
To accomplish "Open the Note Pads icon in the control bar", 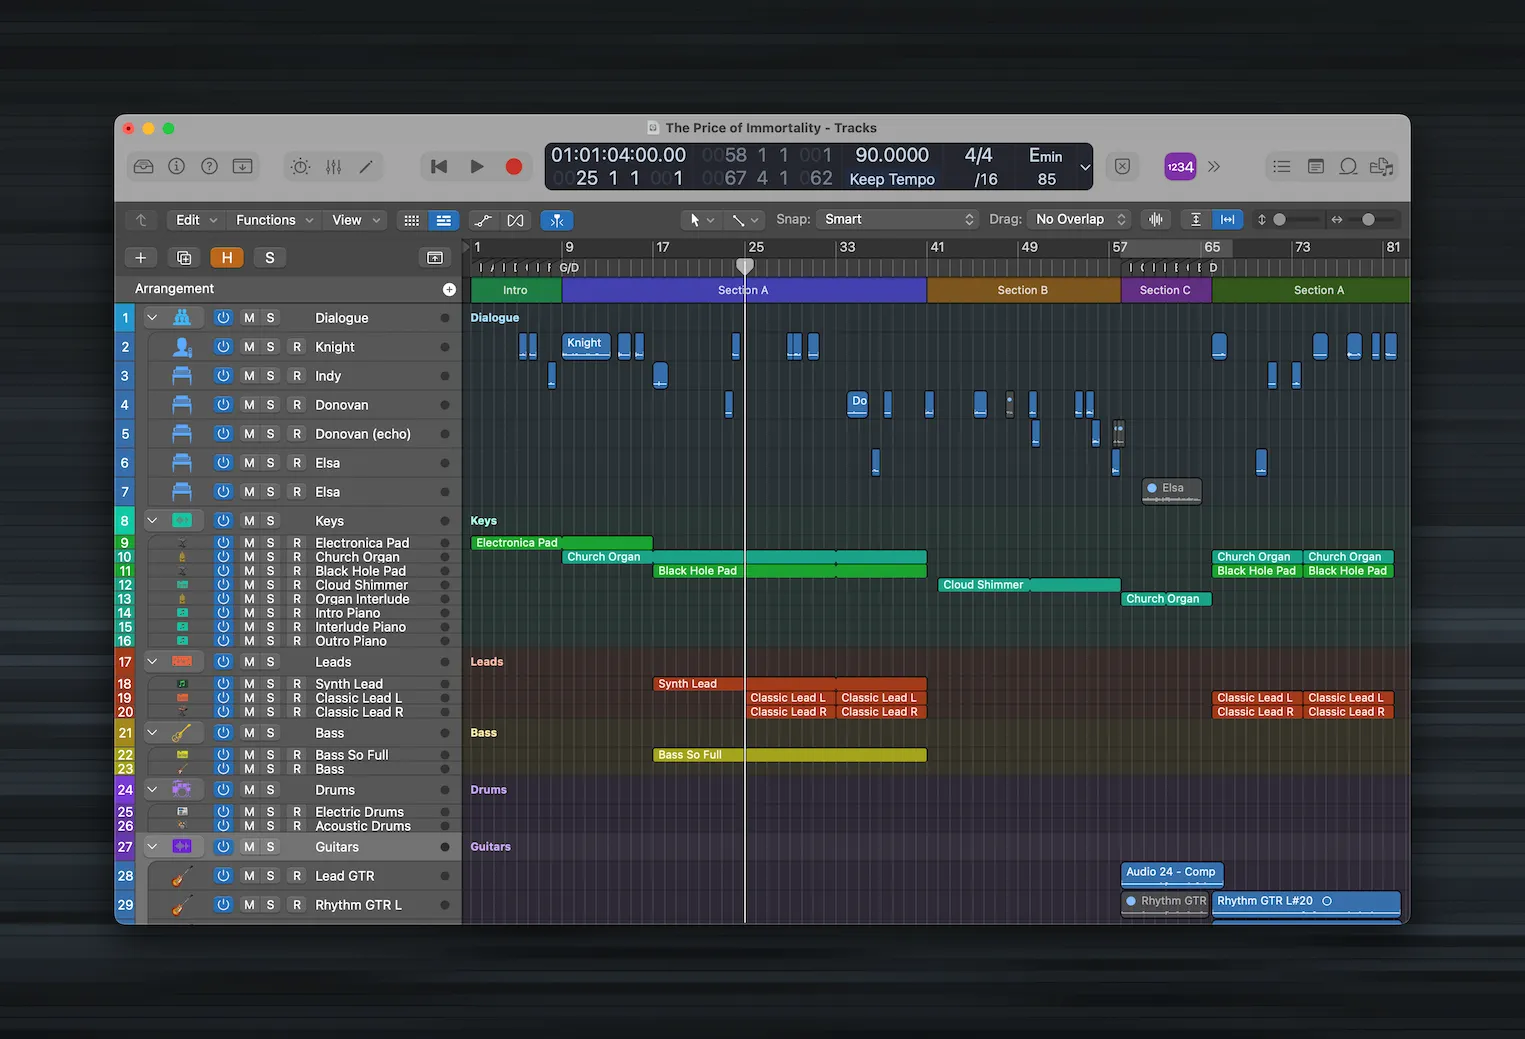I will (x=1316, y=166).
